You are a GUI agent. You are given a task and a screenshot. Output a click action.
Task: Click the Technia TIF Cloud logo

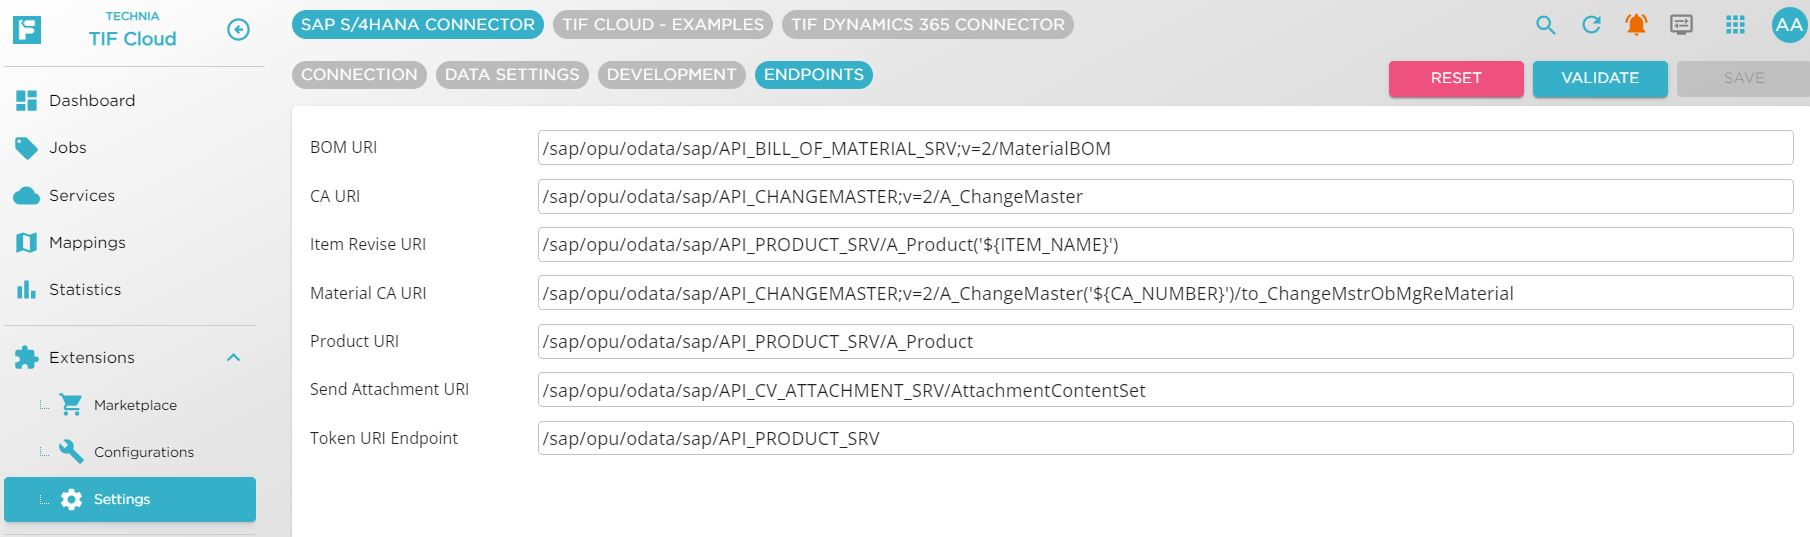pyautogui.click(x=27, y=29)
